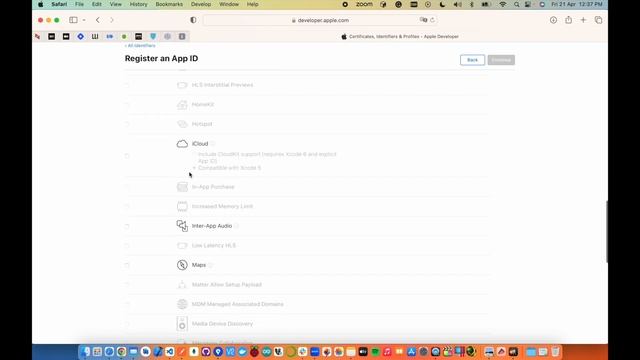Open the Develop menu
640x360 pixels.
point(201,4)
